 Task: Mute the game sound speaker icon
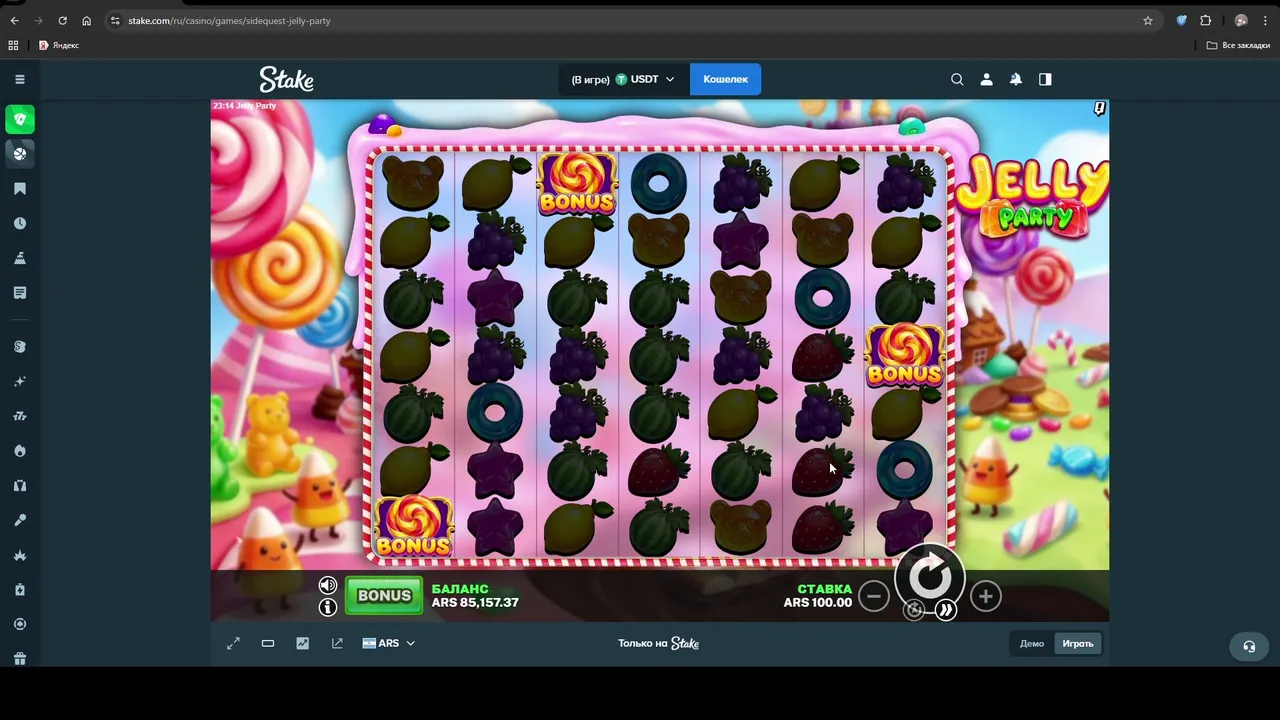coord(328,585)
